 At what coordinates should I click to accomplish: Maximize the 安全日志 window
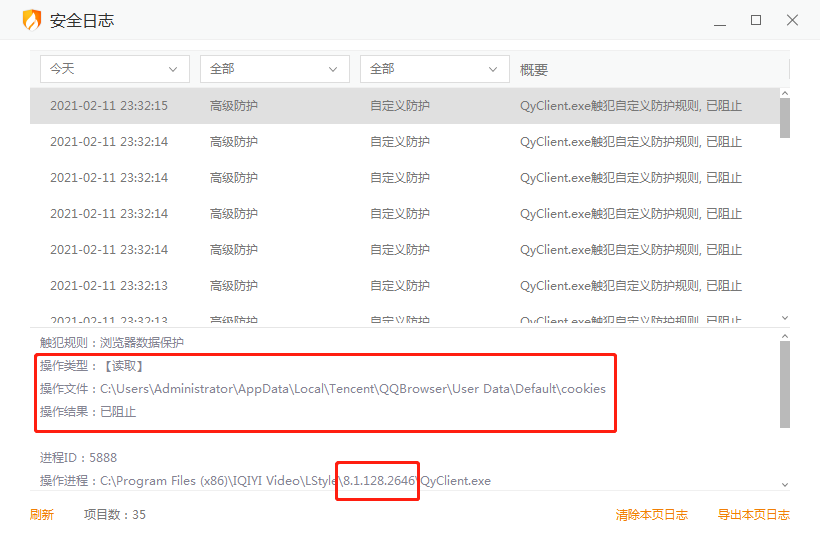pyautogui.click(x=756, y=20)
